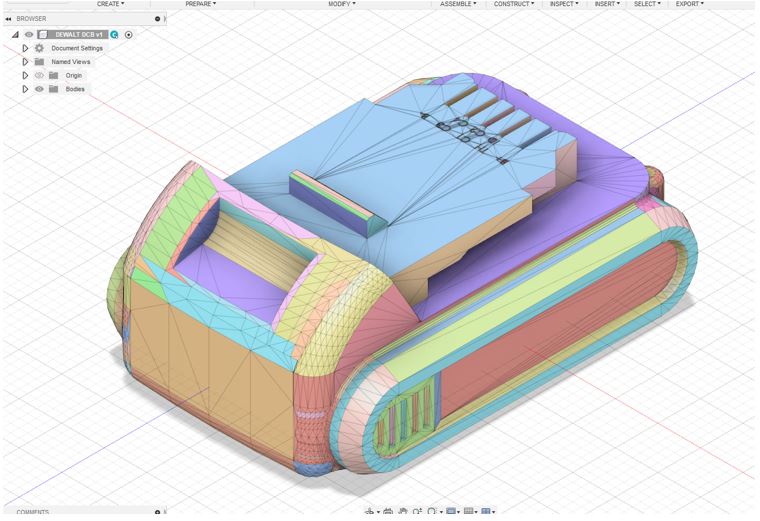Screen dimensions: 760x521
Task: Open the MODIFY menu
Action: point(342,4)
